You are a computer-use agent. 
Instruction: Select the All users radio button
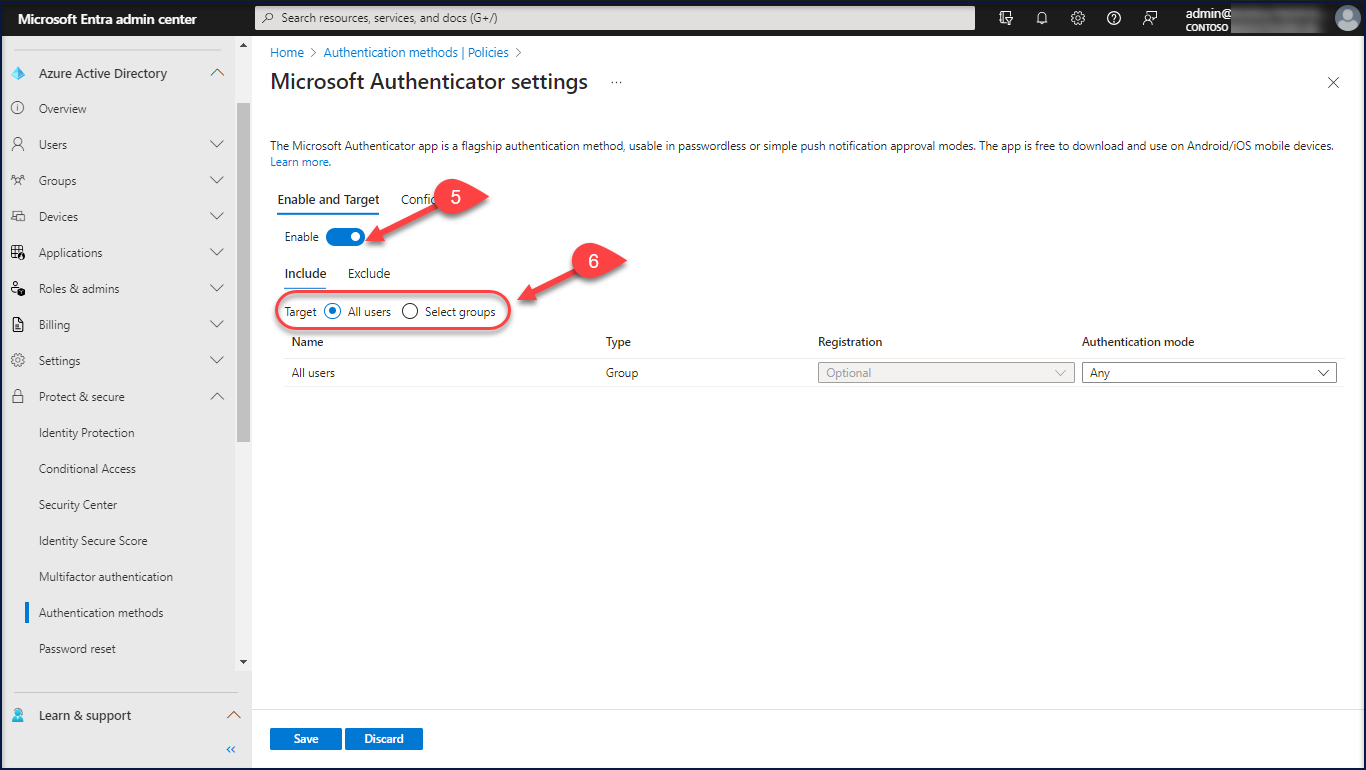click(334, 312)
